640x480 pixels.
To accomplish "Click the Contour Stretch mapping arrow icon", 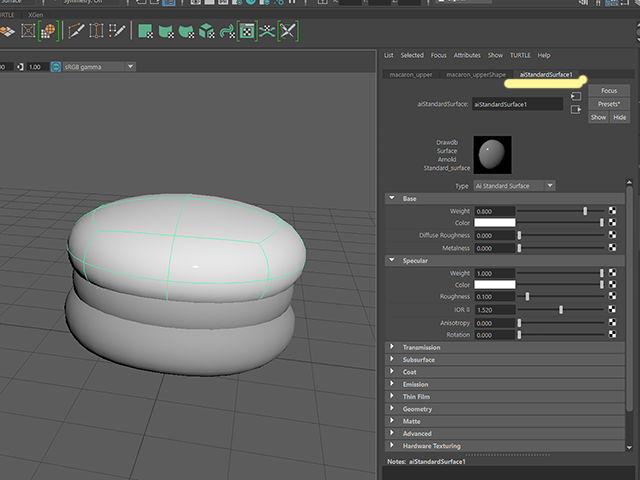I will point(227,31).
